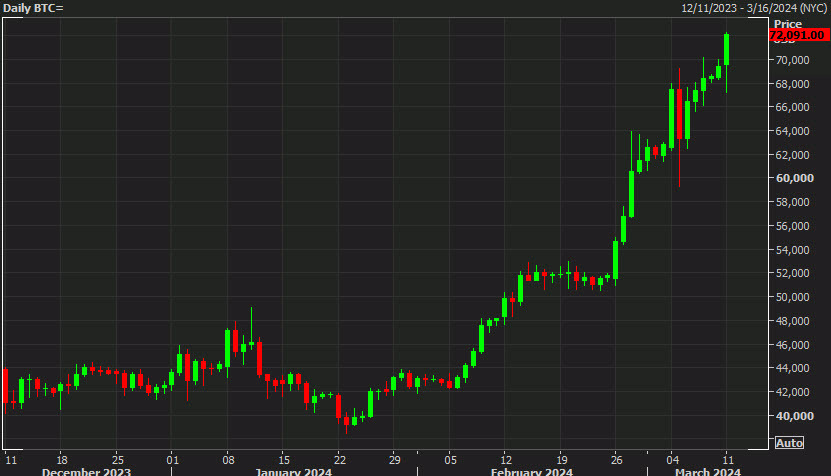Viewport: 831px width, 476px height.
Task: Click the latest green candle above 70,000
Action: [x=727, y=50]
